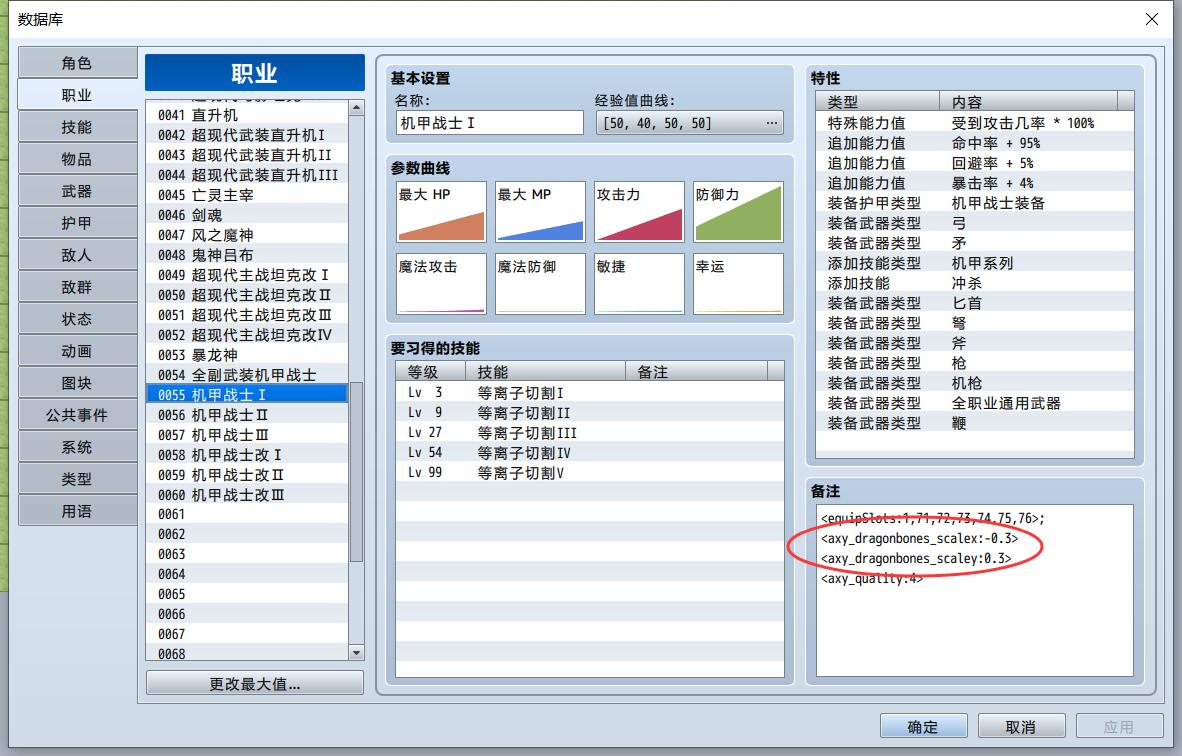Image resolution: width=1182 pixels, height=756 pixels.
Task: Open the 魔法防御 parameter curve
Action: [x=540, y=283]
